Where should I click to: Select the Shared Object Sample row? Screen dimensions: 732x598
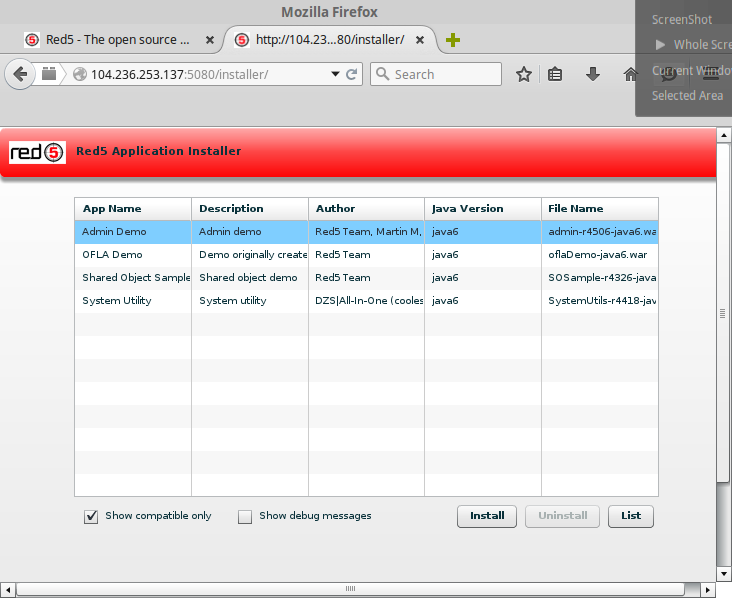click(366, 278)
